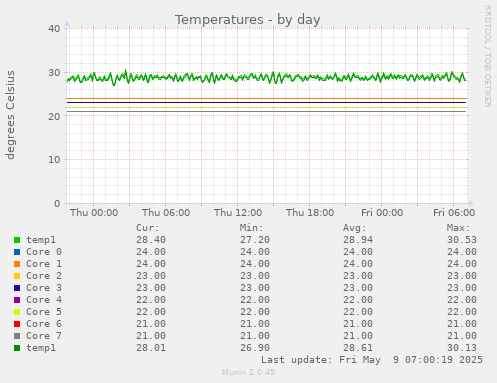
Task: Select the 'Core 1' legend label
Action: click(x=44, y=264)
